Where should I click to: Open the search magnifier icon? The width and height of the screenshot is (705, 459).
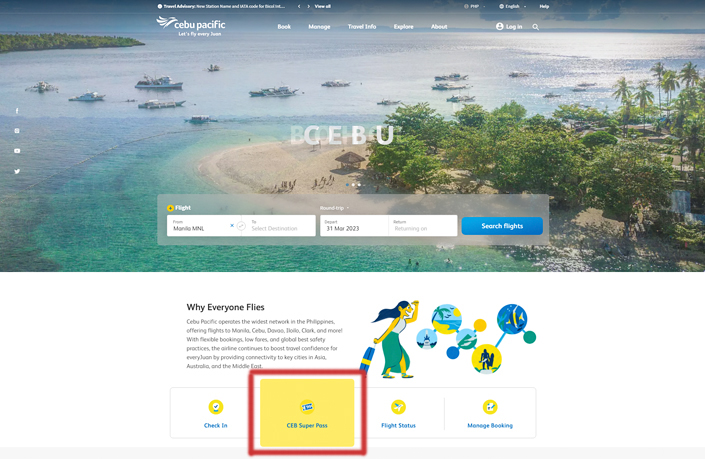[x=535, y=27]
